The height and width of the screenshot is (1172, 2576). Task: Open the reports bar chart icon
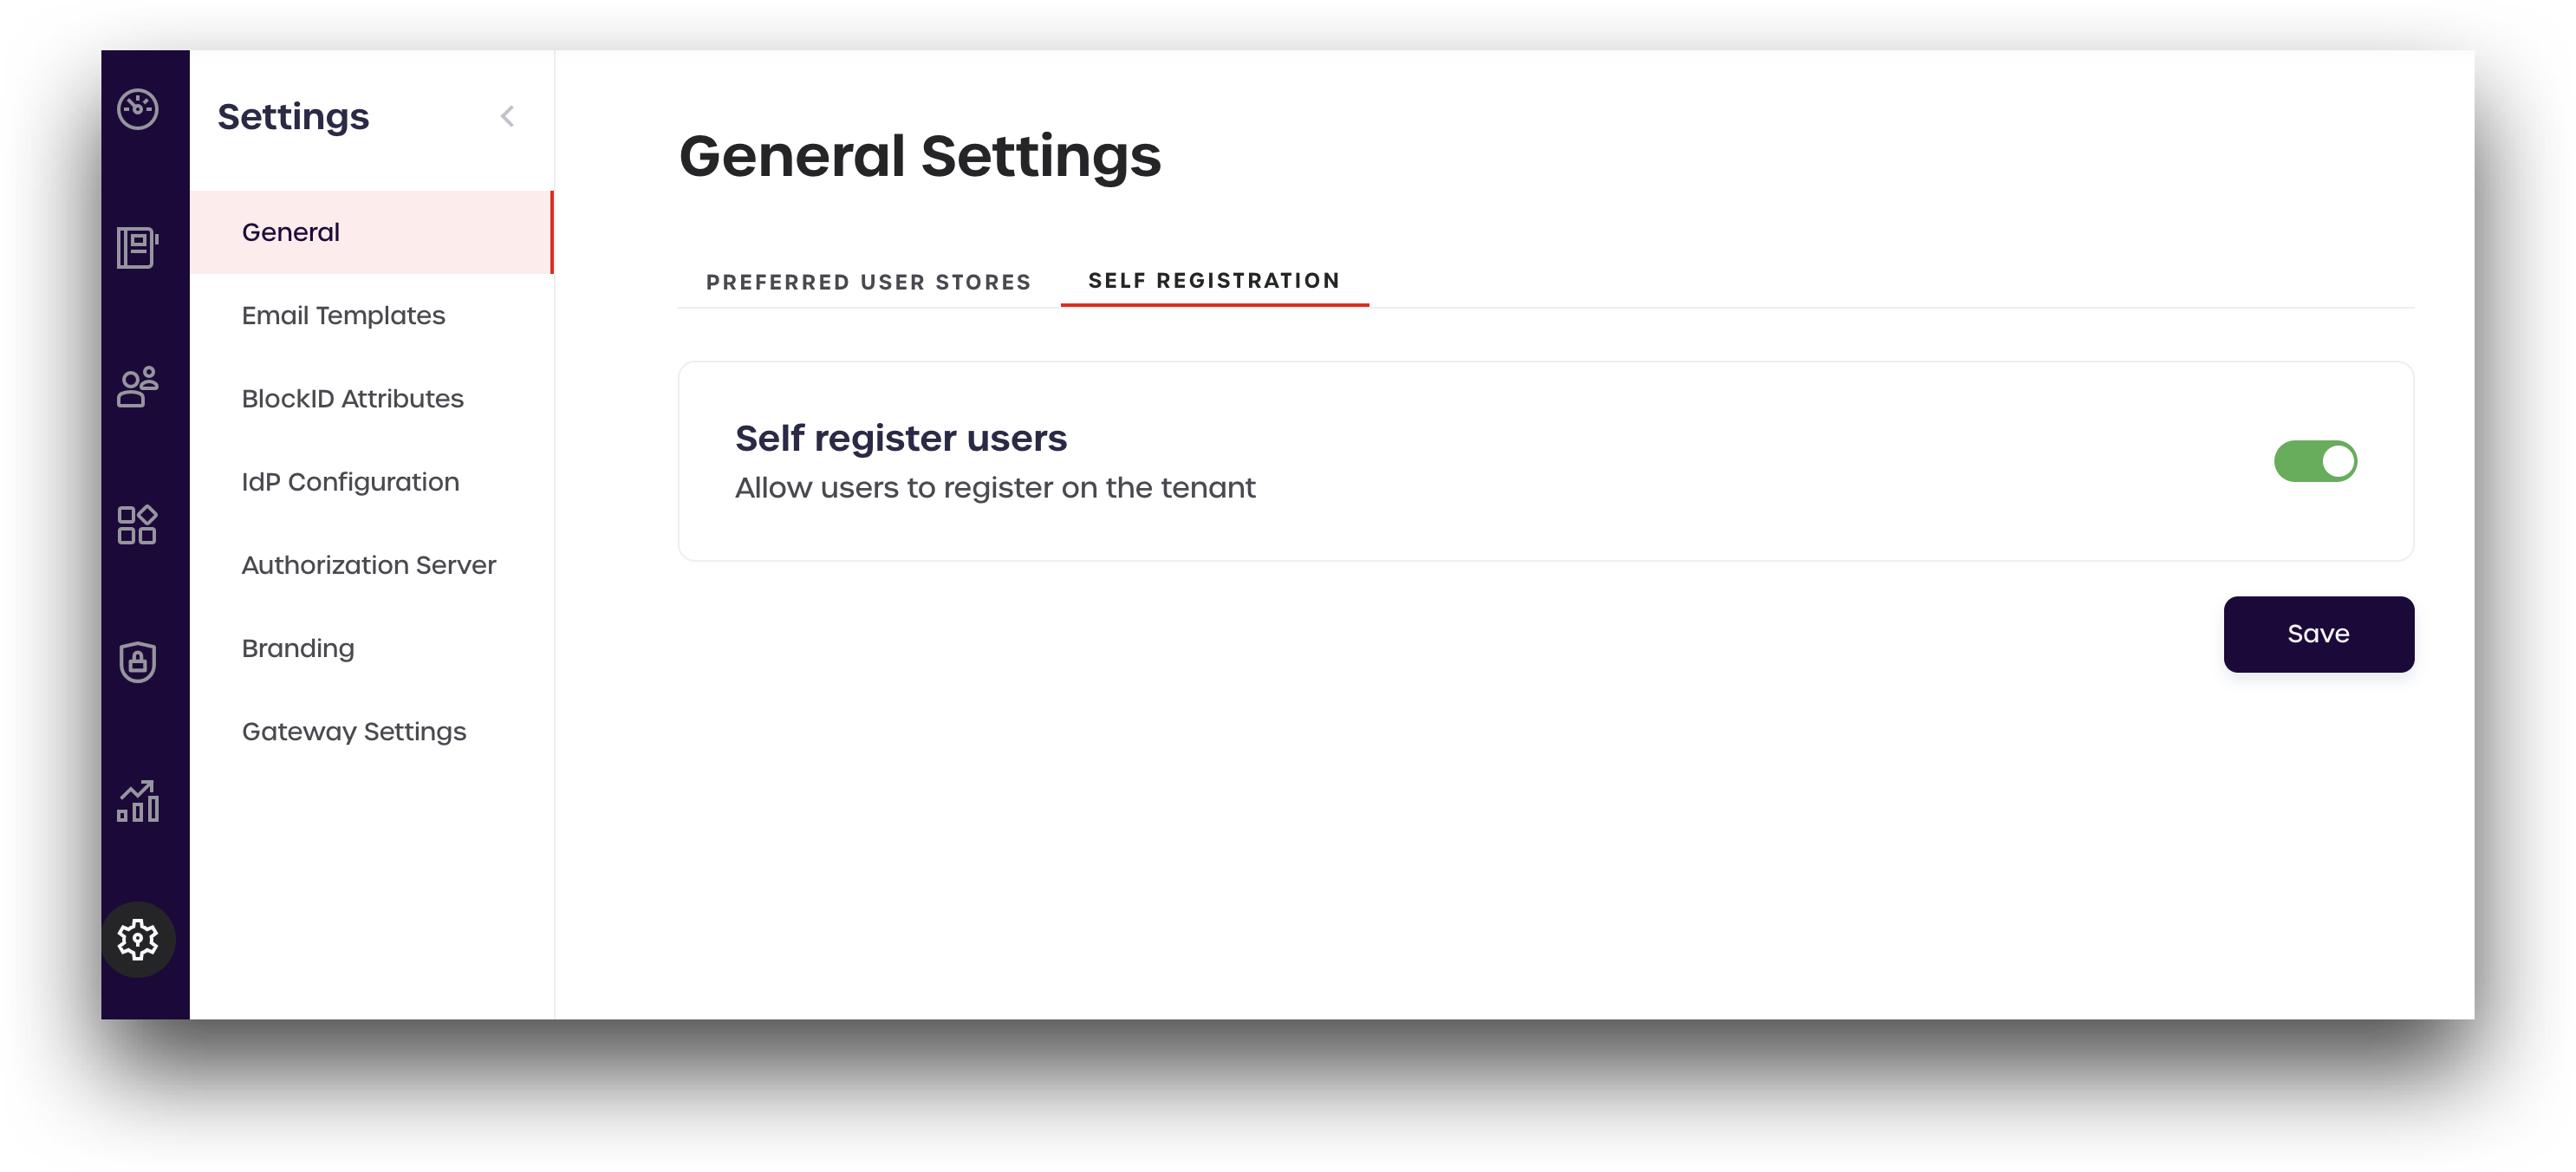coord(137,801)
